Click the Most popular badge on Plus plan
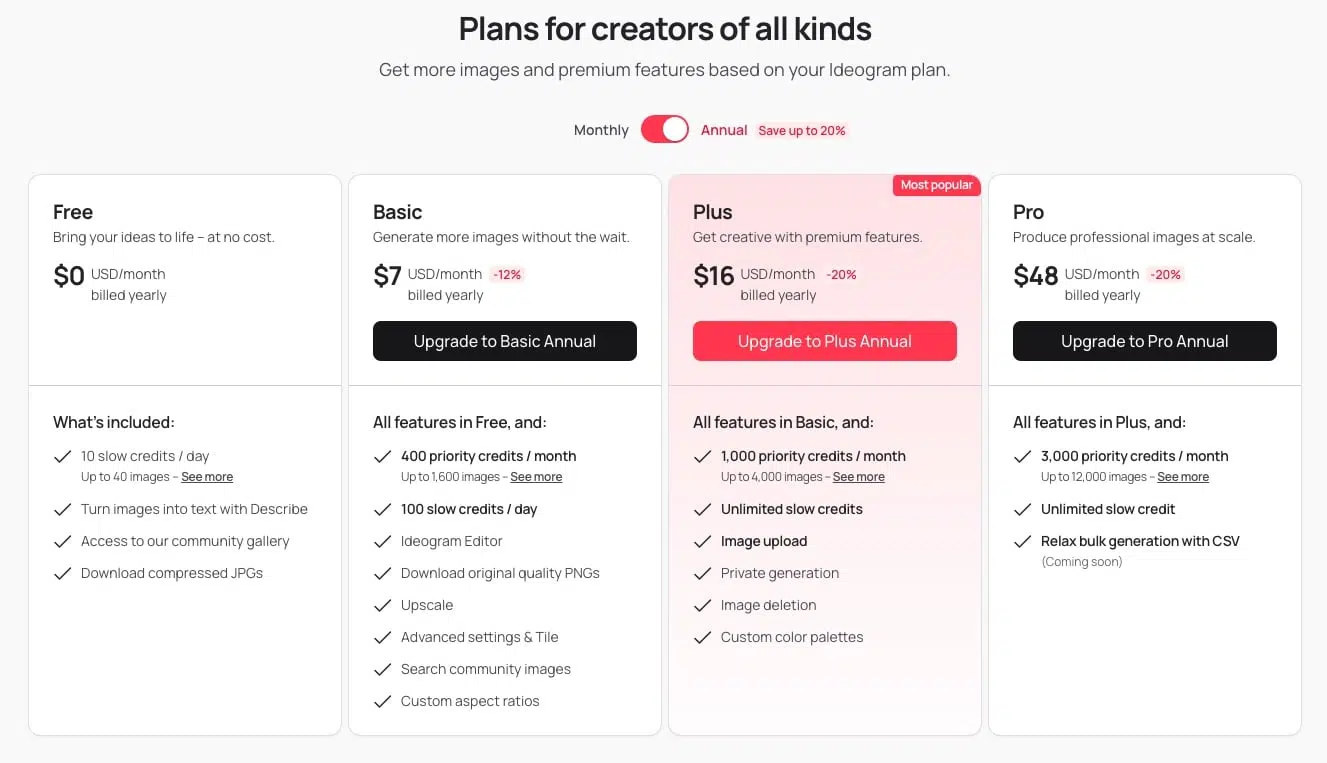Screen dimensions: 1327x763 click(936, 185)
